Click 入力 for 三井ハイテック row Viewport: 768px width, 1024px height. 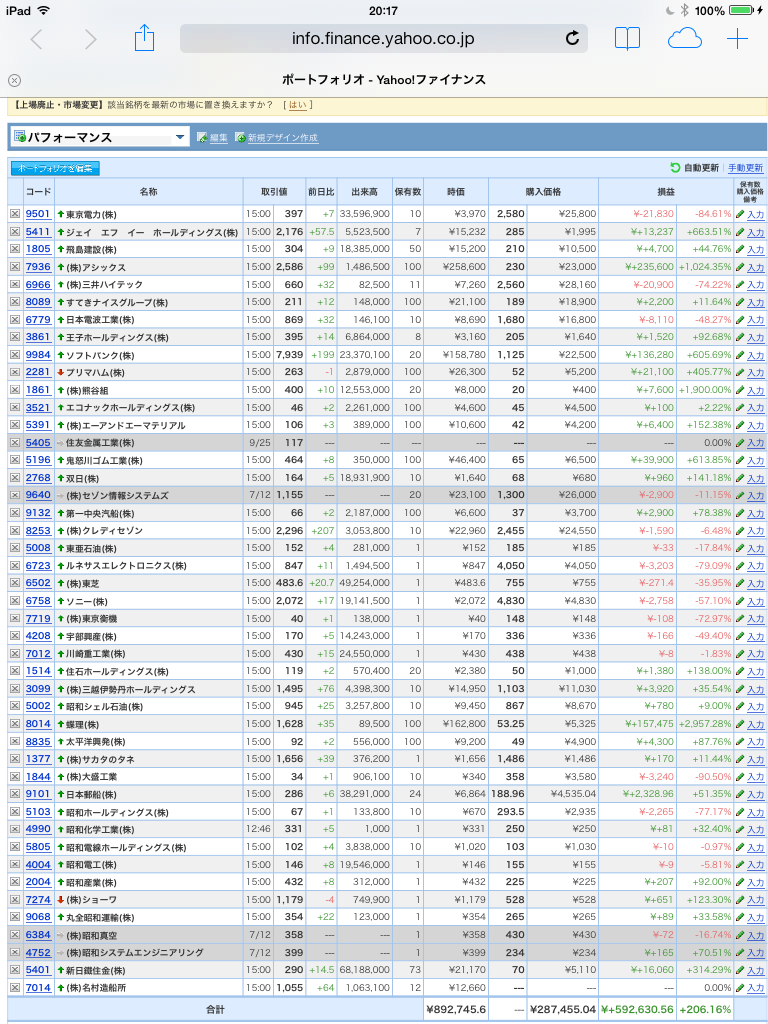tap(756, 285)
